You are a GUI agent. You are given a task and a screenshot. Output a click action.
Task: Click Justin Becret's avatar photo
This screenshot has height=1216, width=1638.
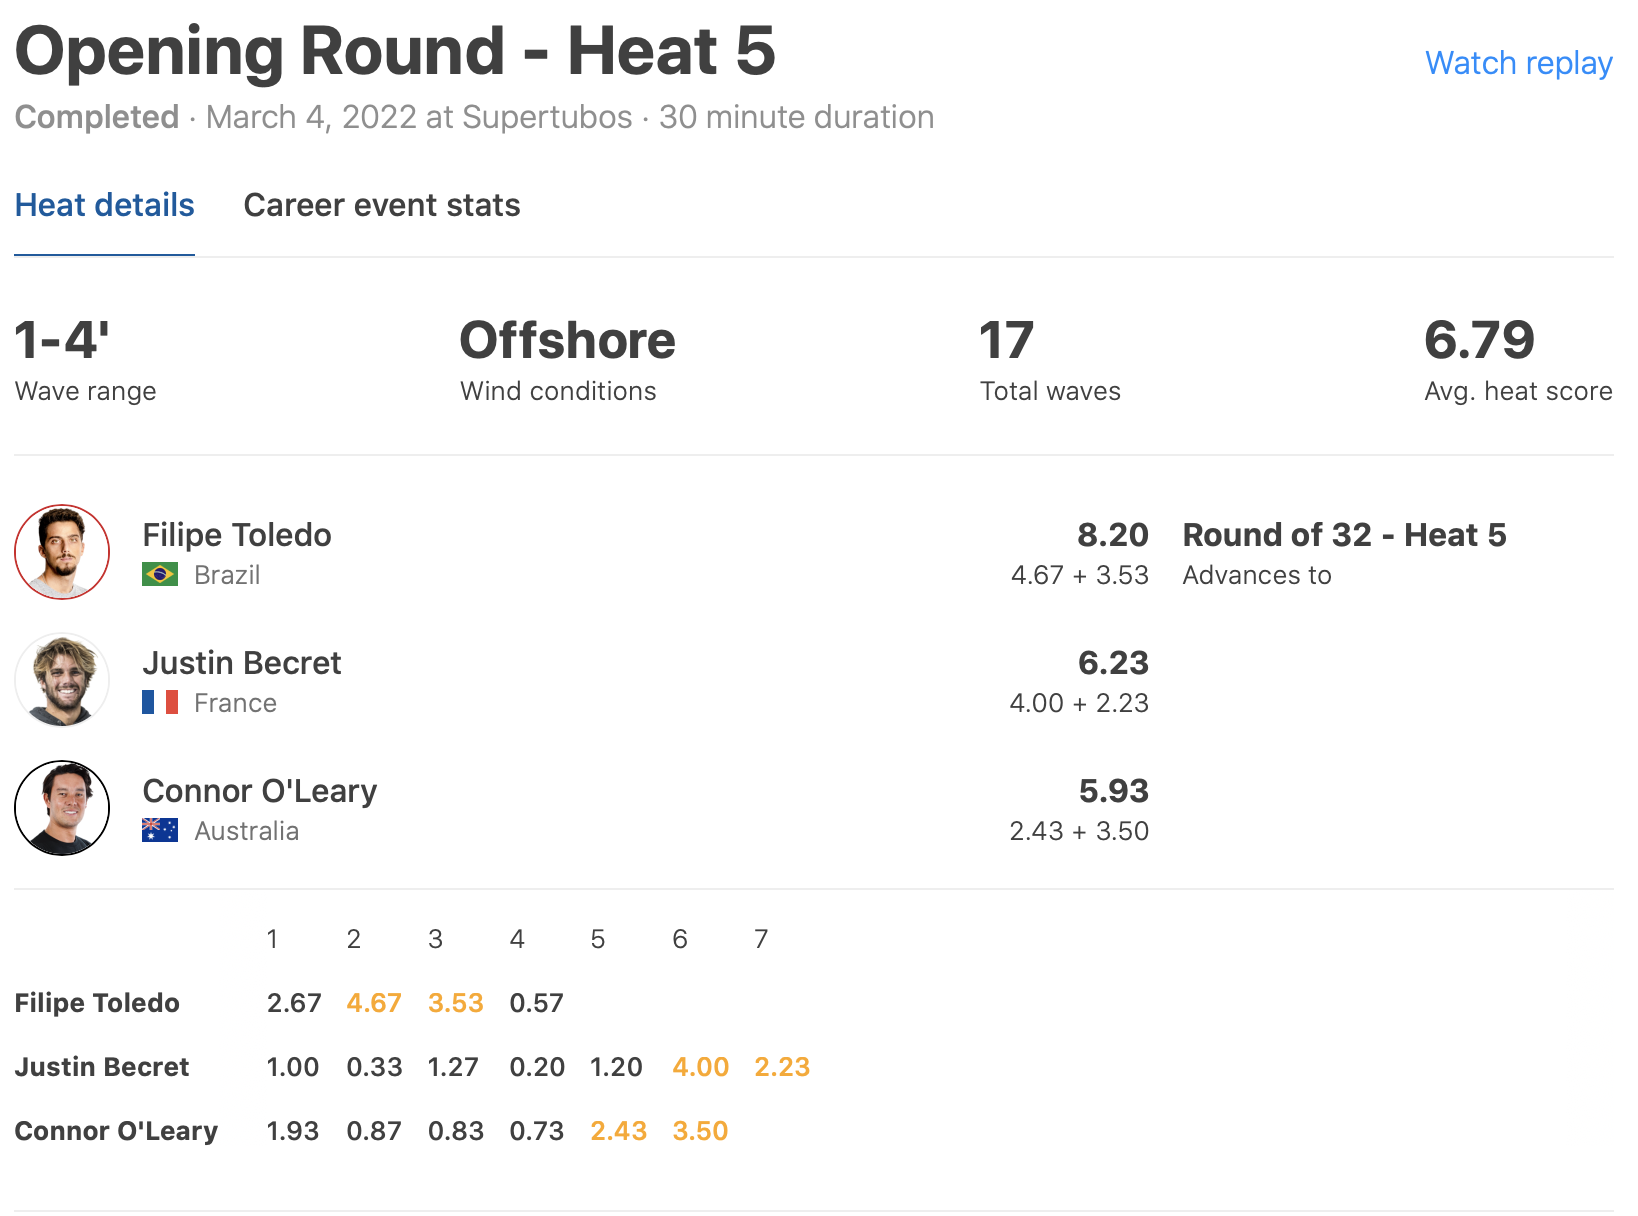click(62, 680)
